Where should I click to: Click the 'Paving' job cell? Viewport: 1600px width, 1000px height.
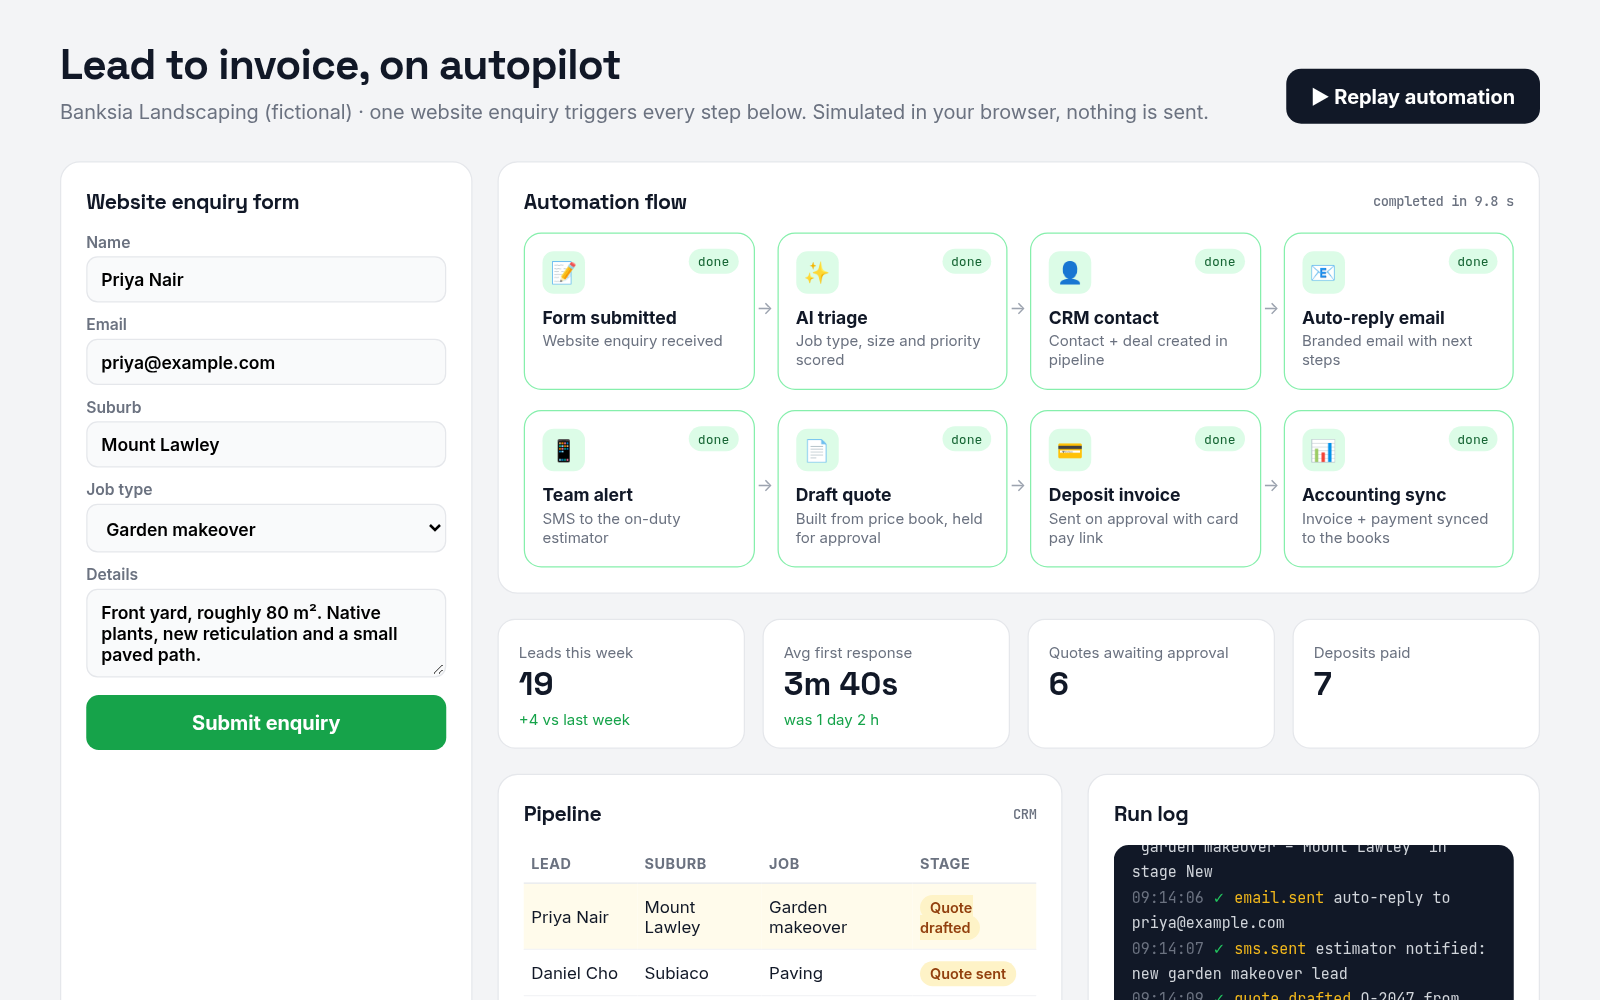pos(796,973)
